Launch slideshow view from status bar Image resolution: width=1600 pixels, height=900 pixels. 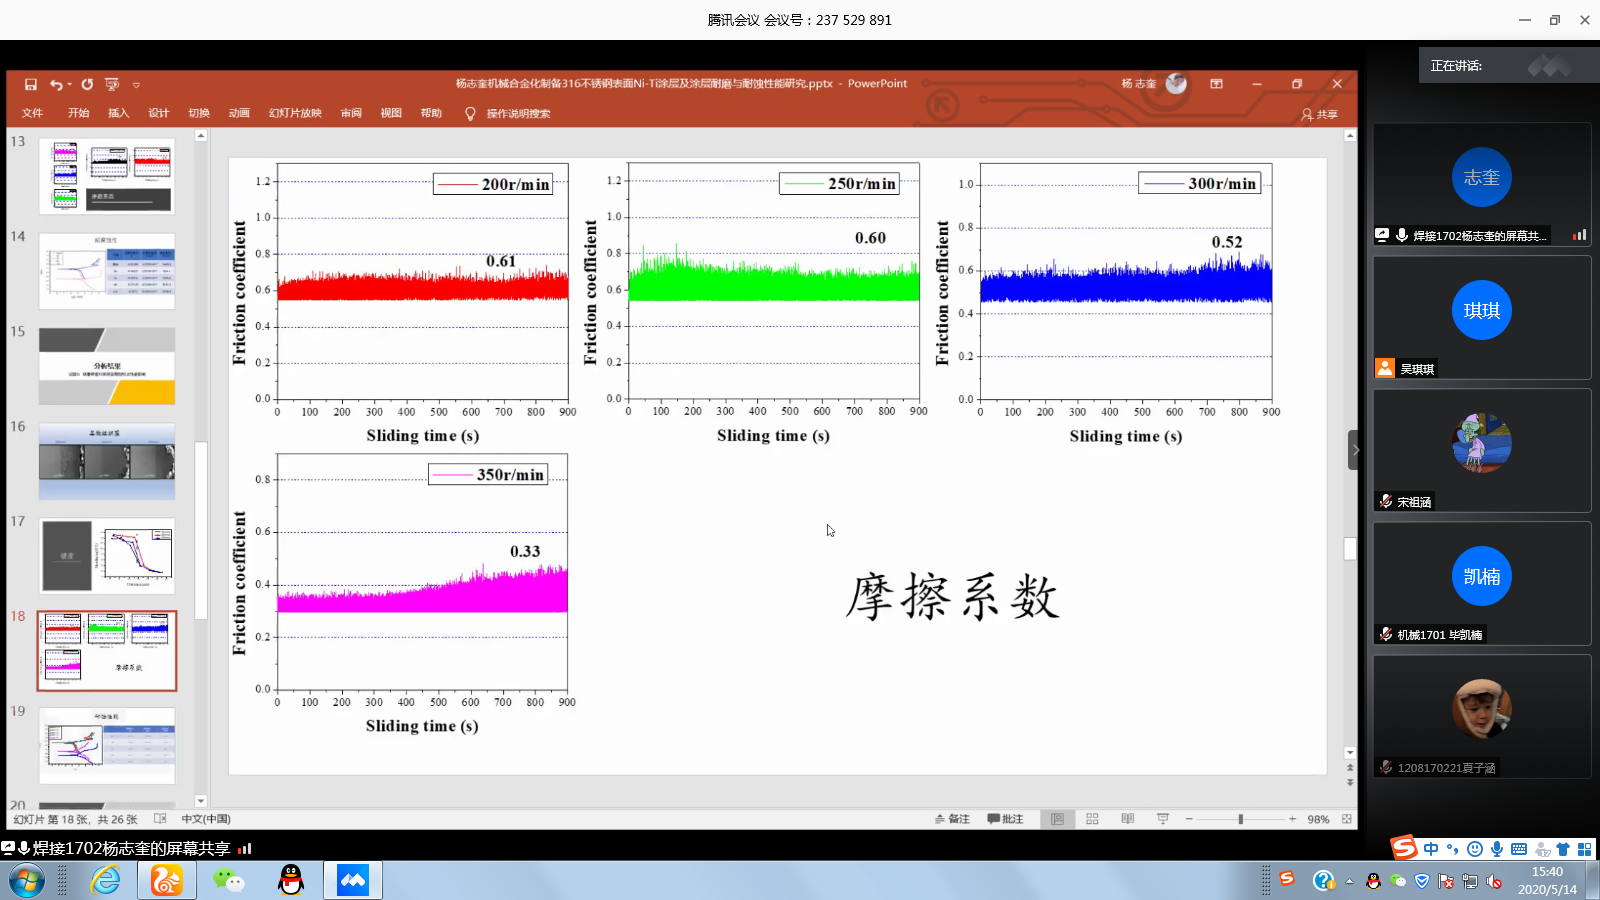point(1163,819)
